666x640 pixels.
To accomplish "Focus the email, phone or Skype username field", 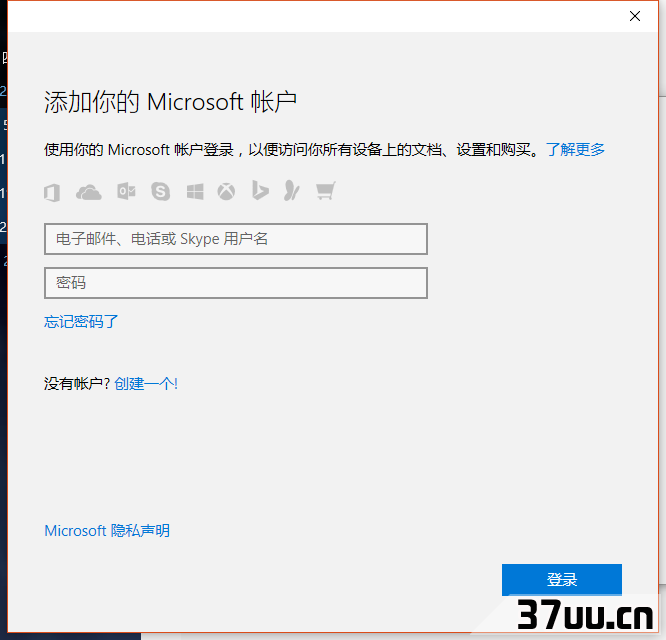I will [236, 239].
